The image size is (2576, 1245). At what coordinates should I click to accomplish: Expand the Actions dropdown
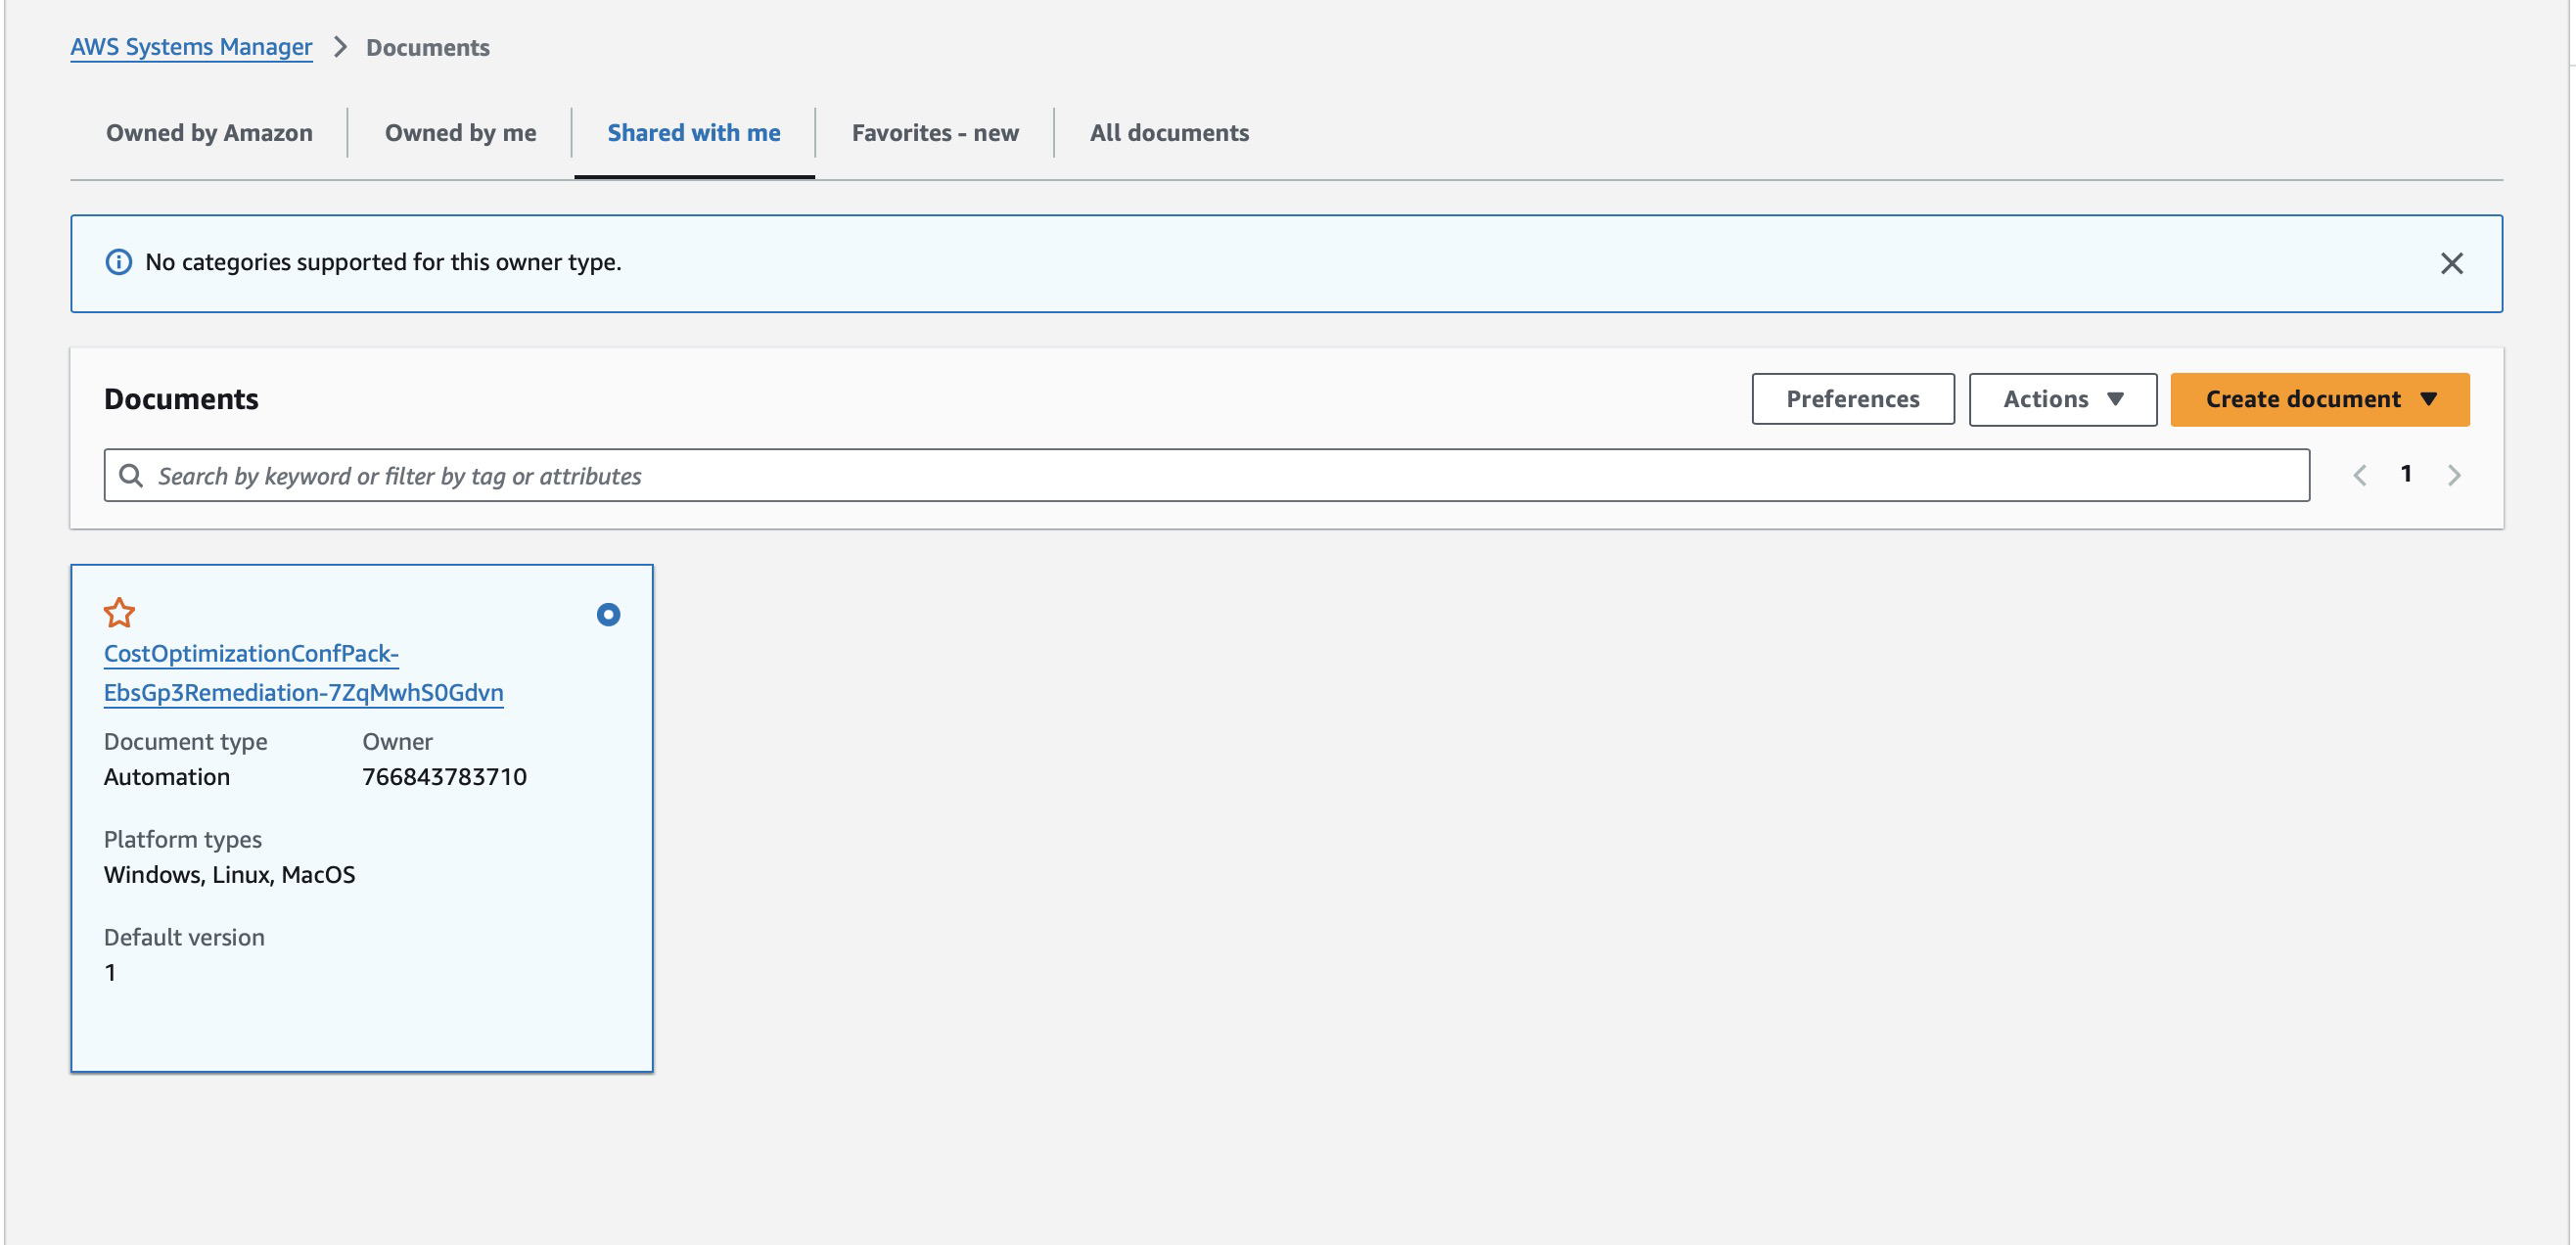(2062, 399)
